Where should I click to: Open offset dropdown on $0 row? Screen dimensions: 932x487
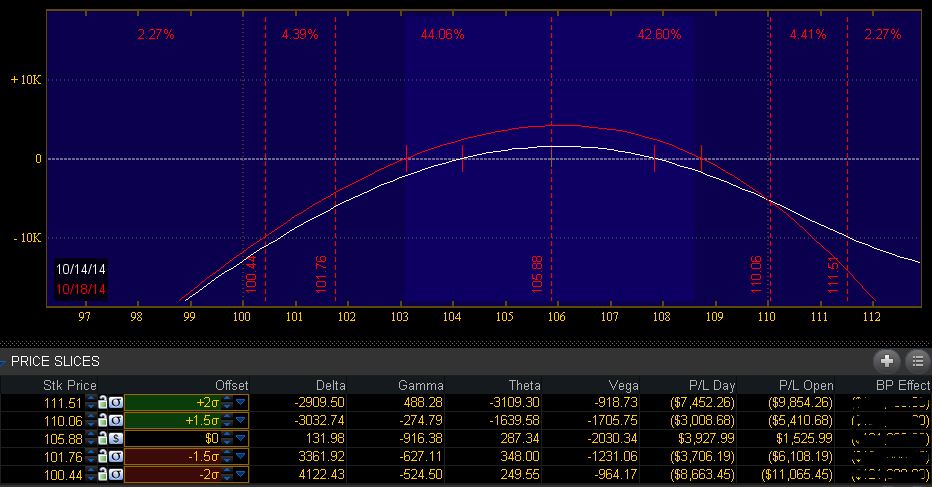241,438
